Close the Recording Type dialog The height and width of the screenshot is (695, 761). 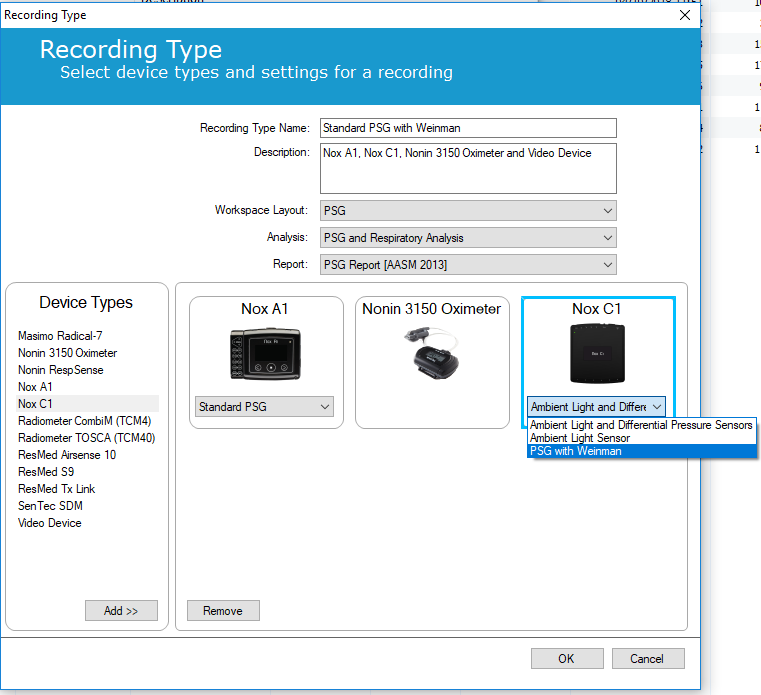click(x=685, y=15)
